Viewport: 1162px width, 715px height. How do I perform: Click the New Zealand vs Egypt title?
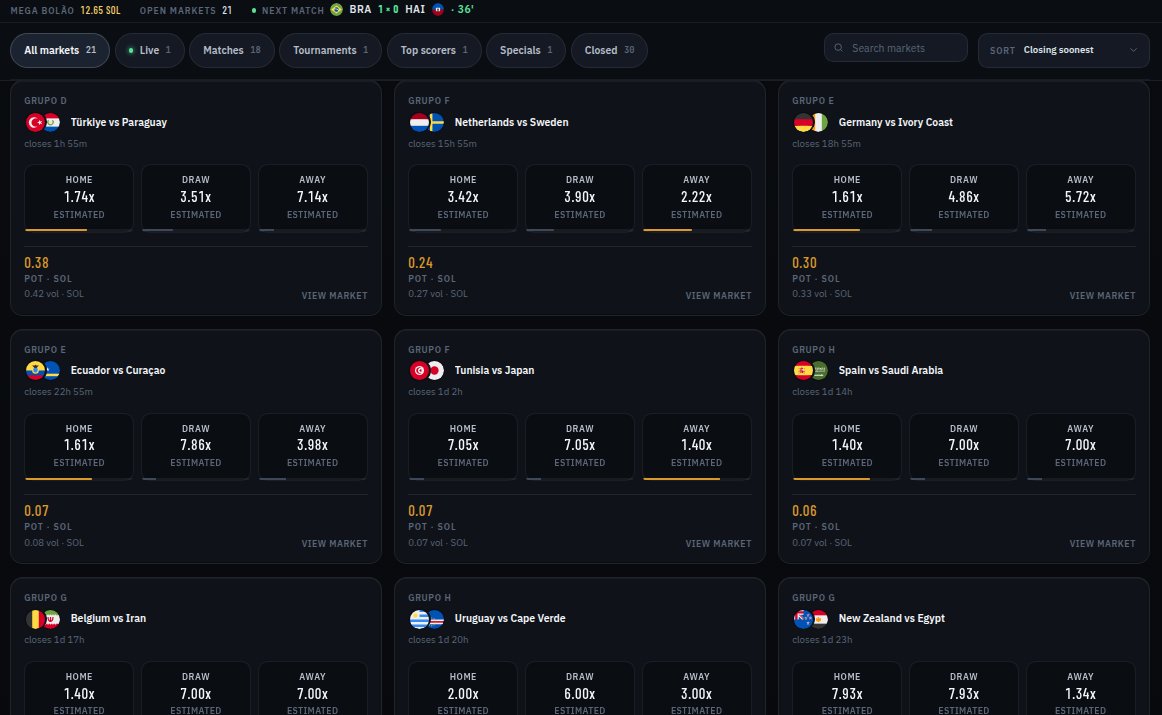tap(892, 619)
